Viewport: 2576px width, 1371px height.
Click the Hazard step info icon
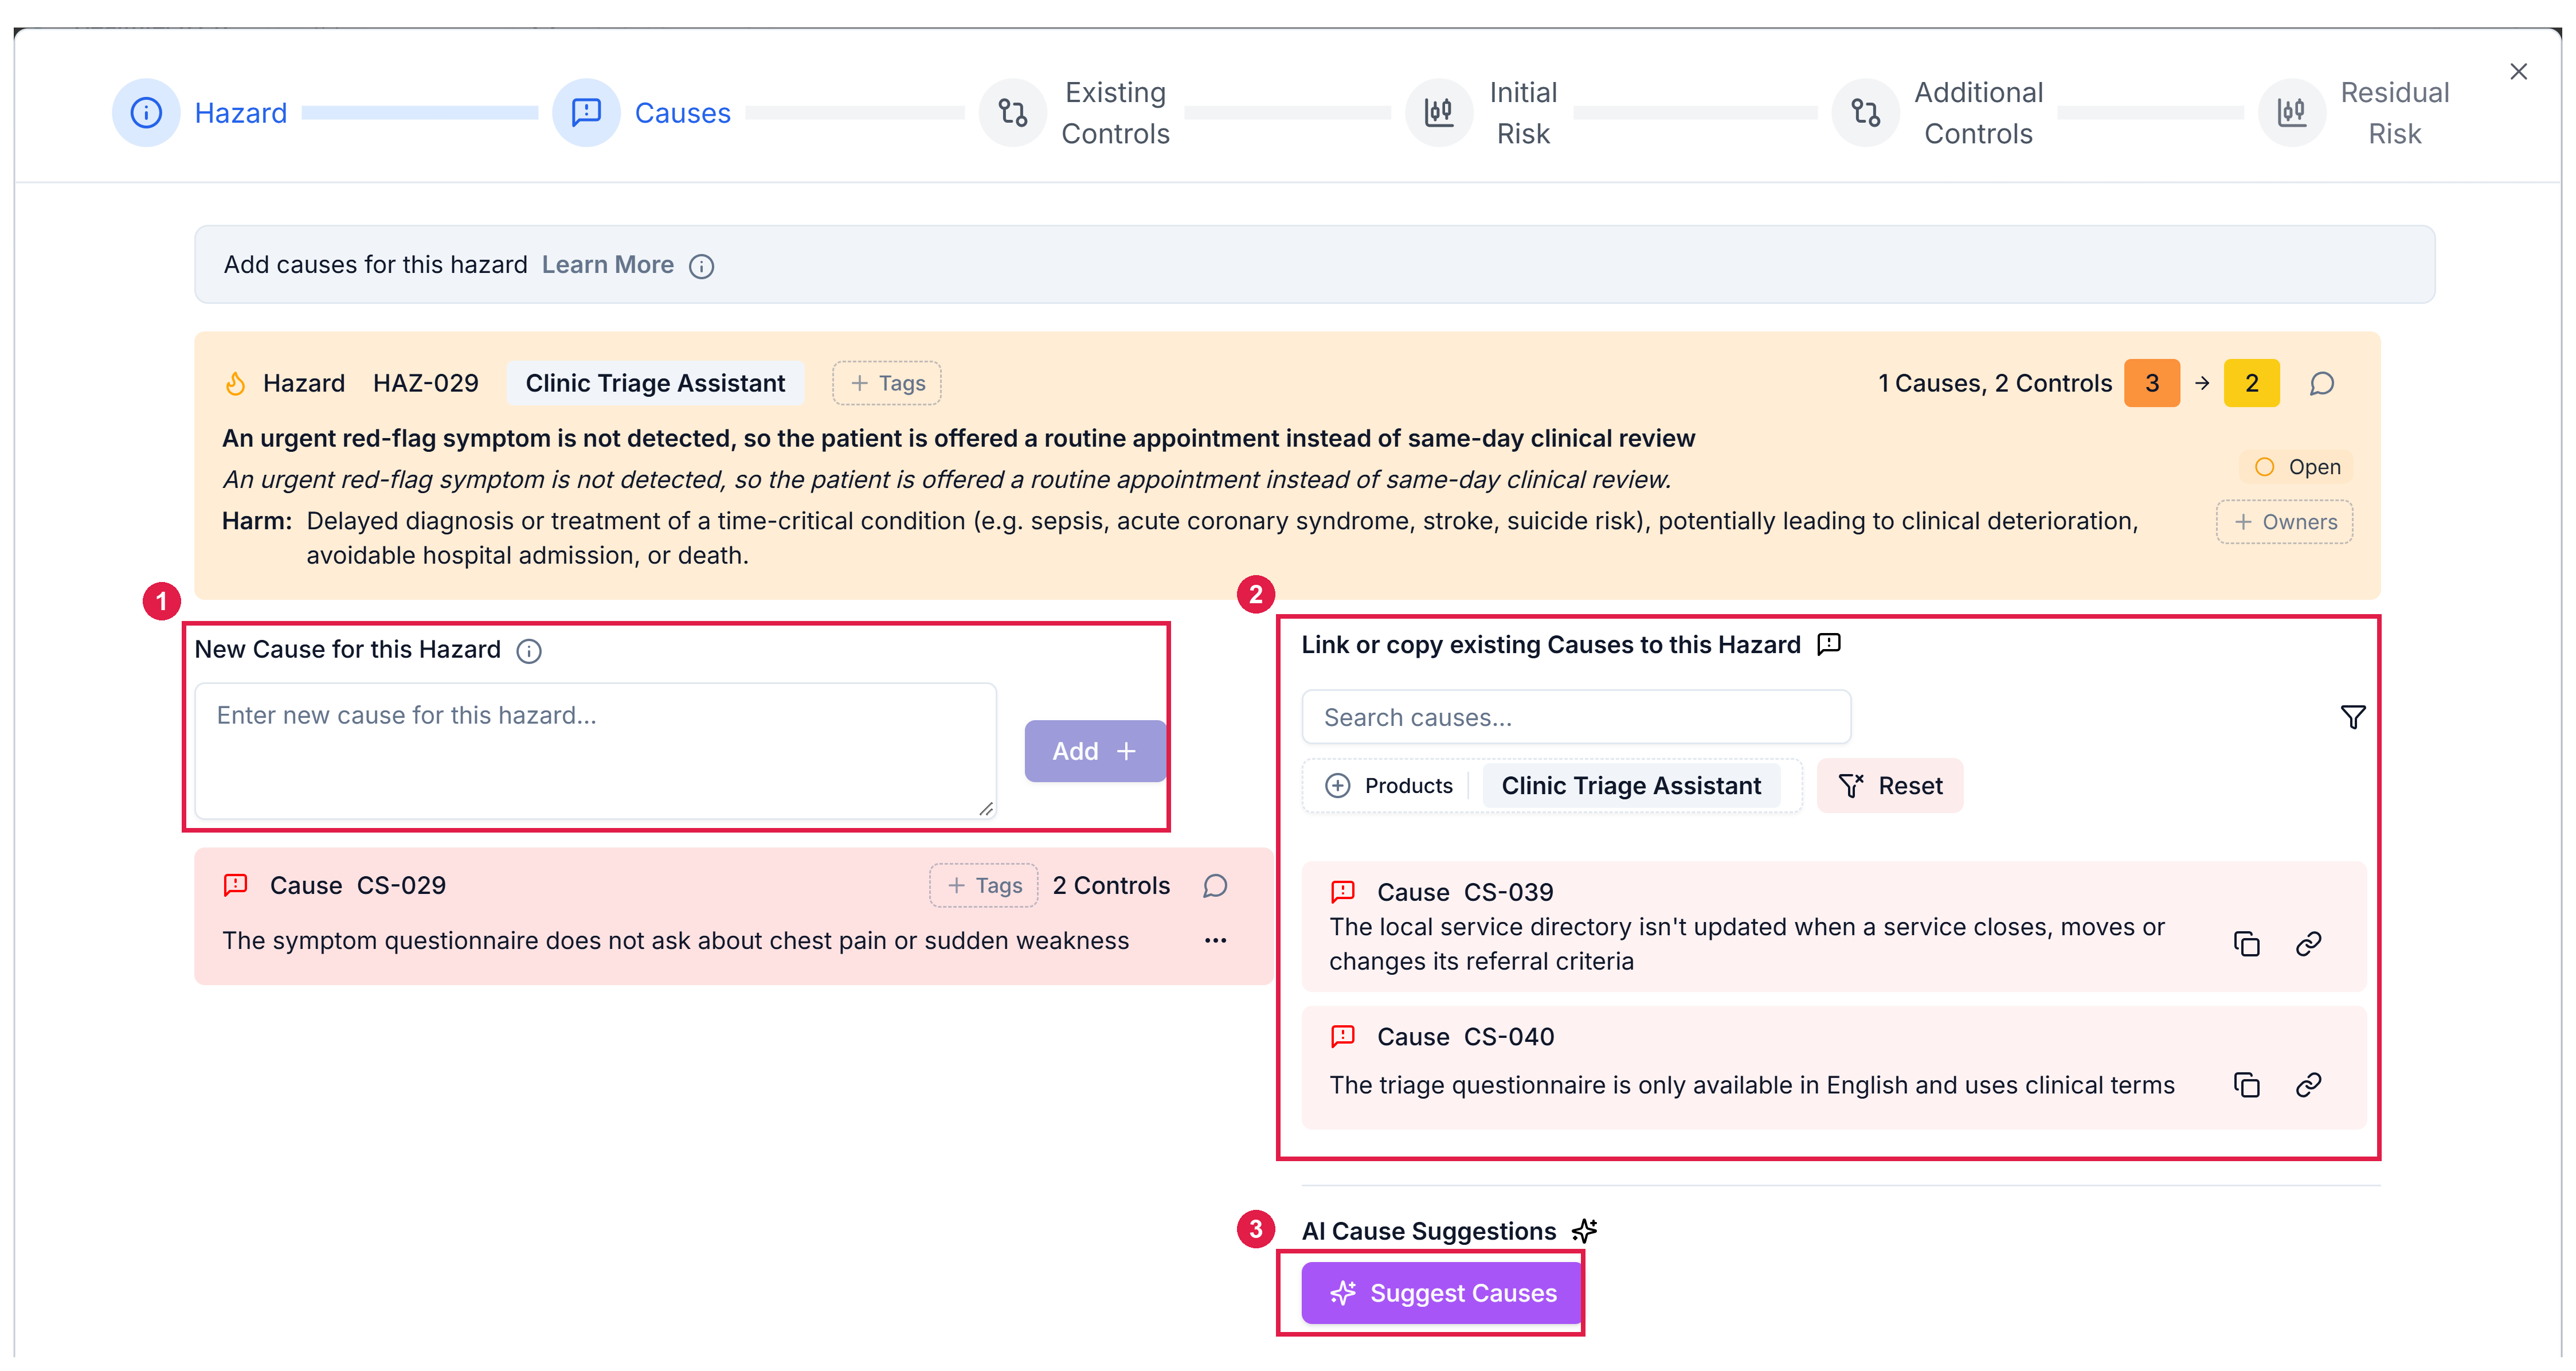pos(146,113)
